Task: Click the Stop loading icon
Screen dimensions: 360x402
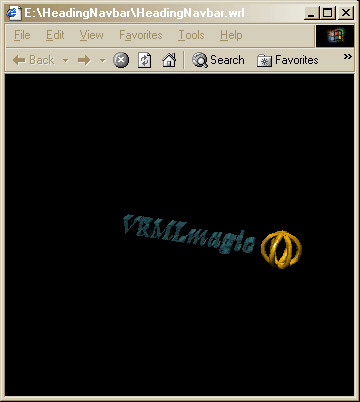Action: coord(121,60)
